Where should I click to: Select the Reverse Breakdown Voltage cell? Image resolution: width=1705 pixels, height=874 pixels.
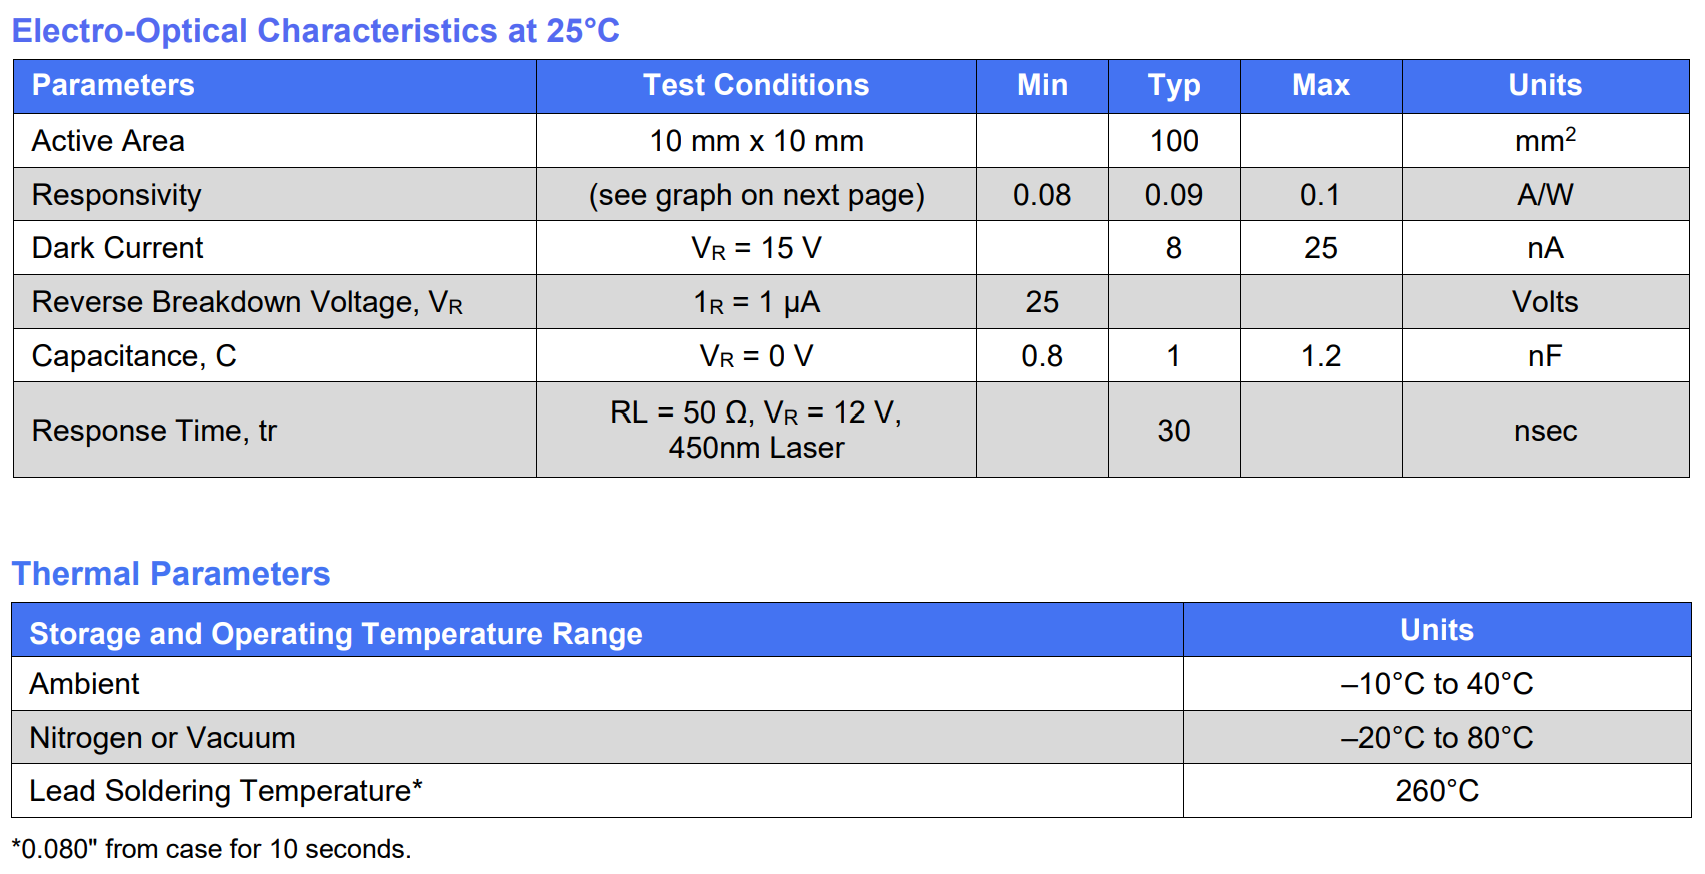click(247, 302)
